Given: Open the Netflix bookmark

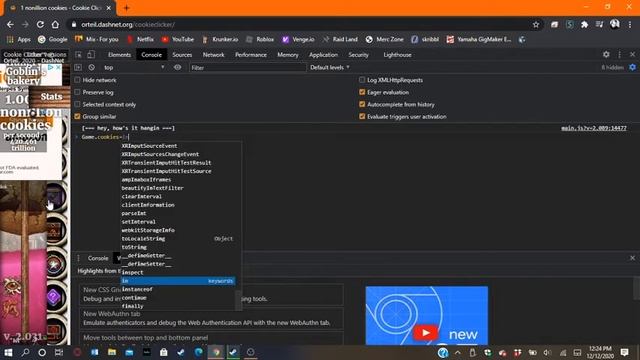Looking at the screenshot, I should click(140, 40).
